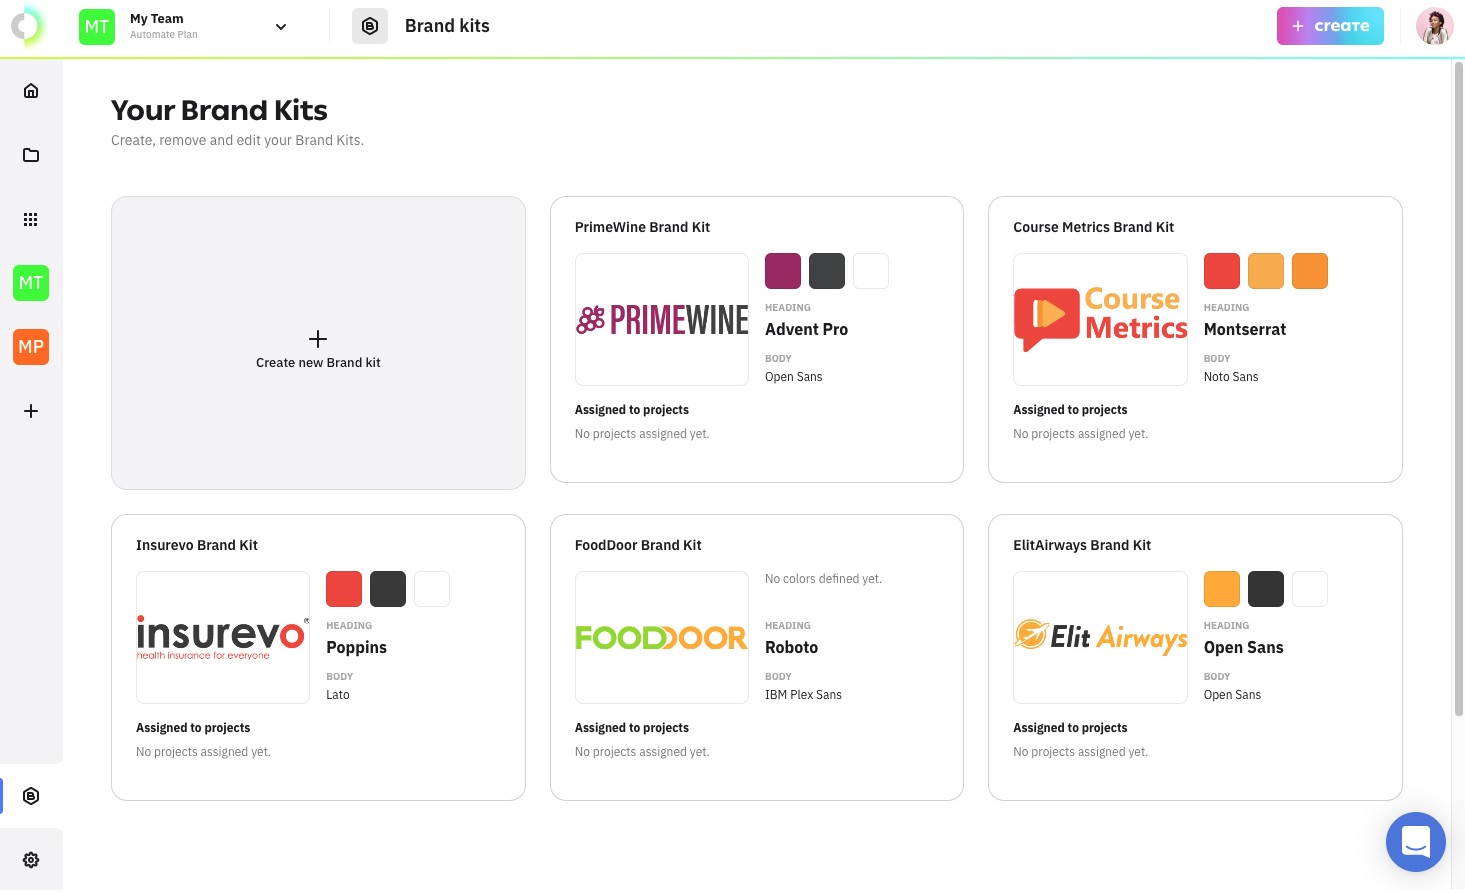Open the Intercom chat bubble

coord(1415,842)
